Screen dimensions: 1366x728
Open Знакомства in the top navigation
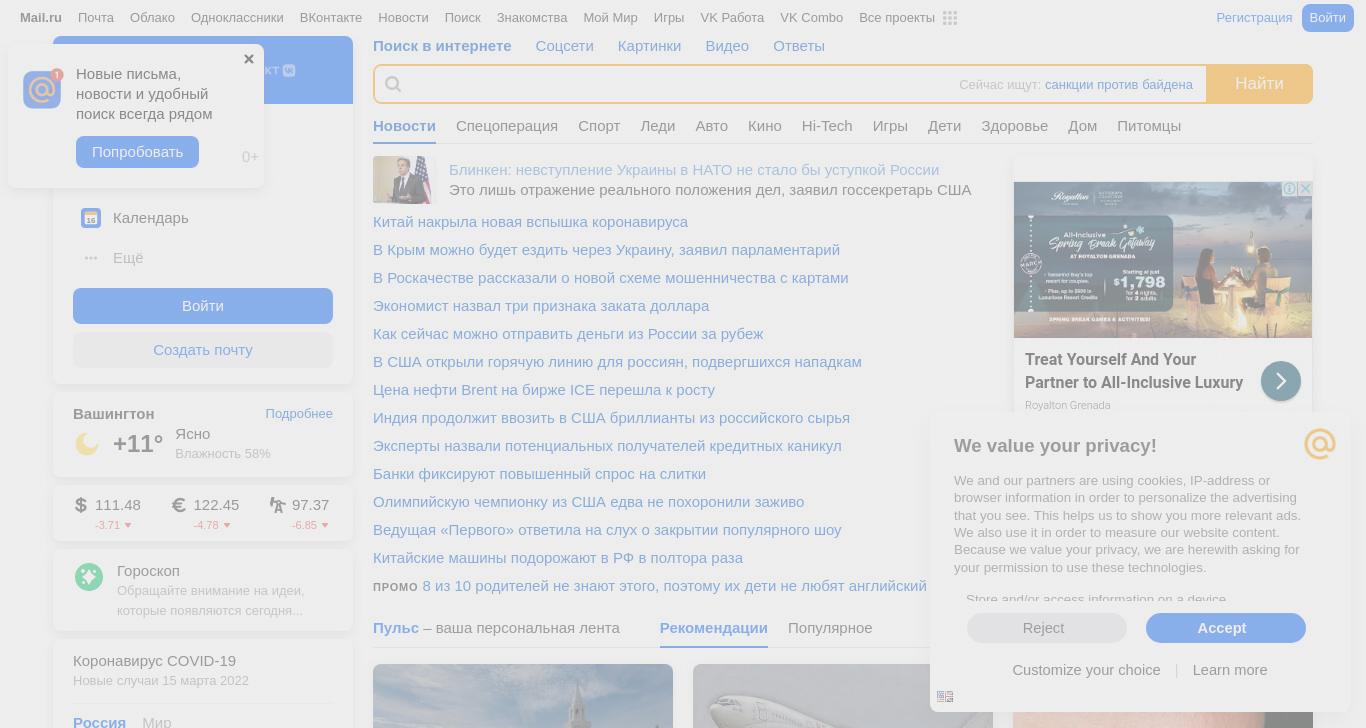click(532, 18)
